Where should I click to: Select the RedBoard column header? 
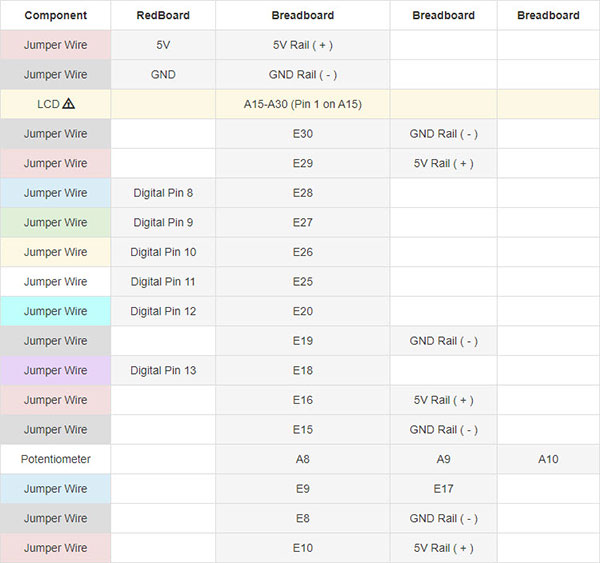pos(163,15)
